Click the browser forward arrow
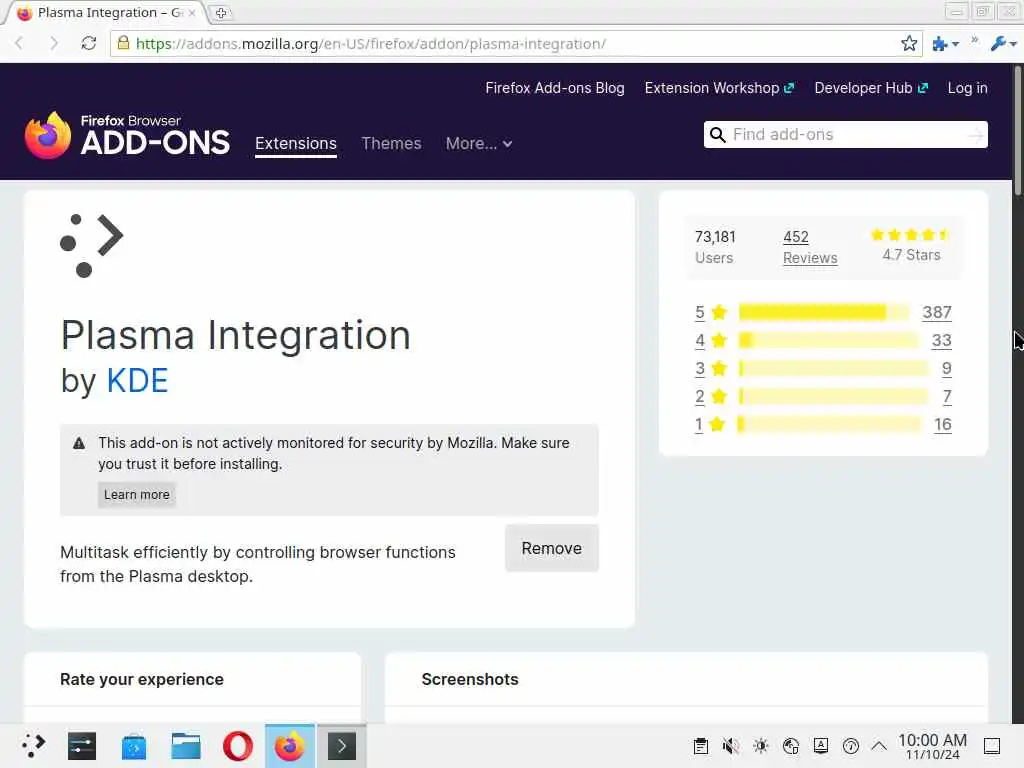This screenshot has width=1024, height=768. point(54,44)
